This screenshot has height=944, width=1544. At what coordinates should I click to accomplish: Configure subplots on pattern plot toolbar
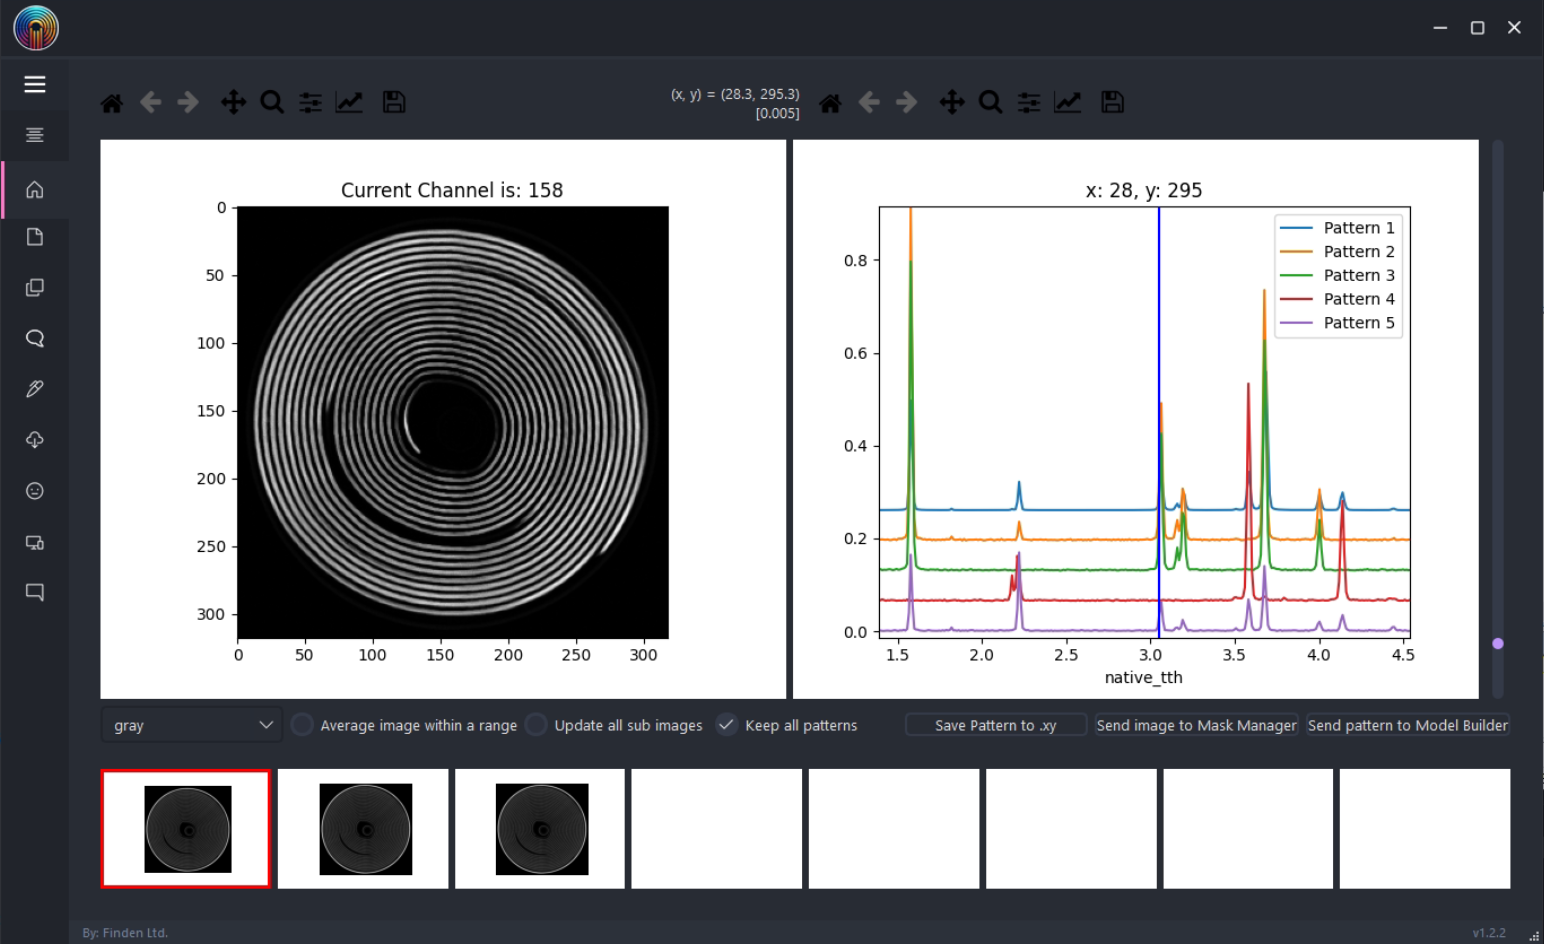[x=1029, y=102]
